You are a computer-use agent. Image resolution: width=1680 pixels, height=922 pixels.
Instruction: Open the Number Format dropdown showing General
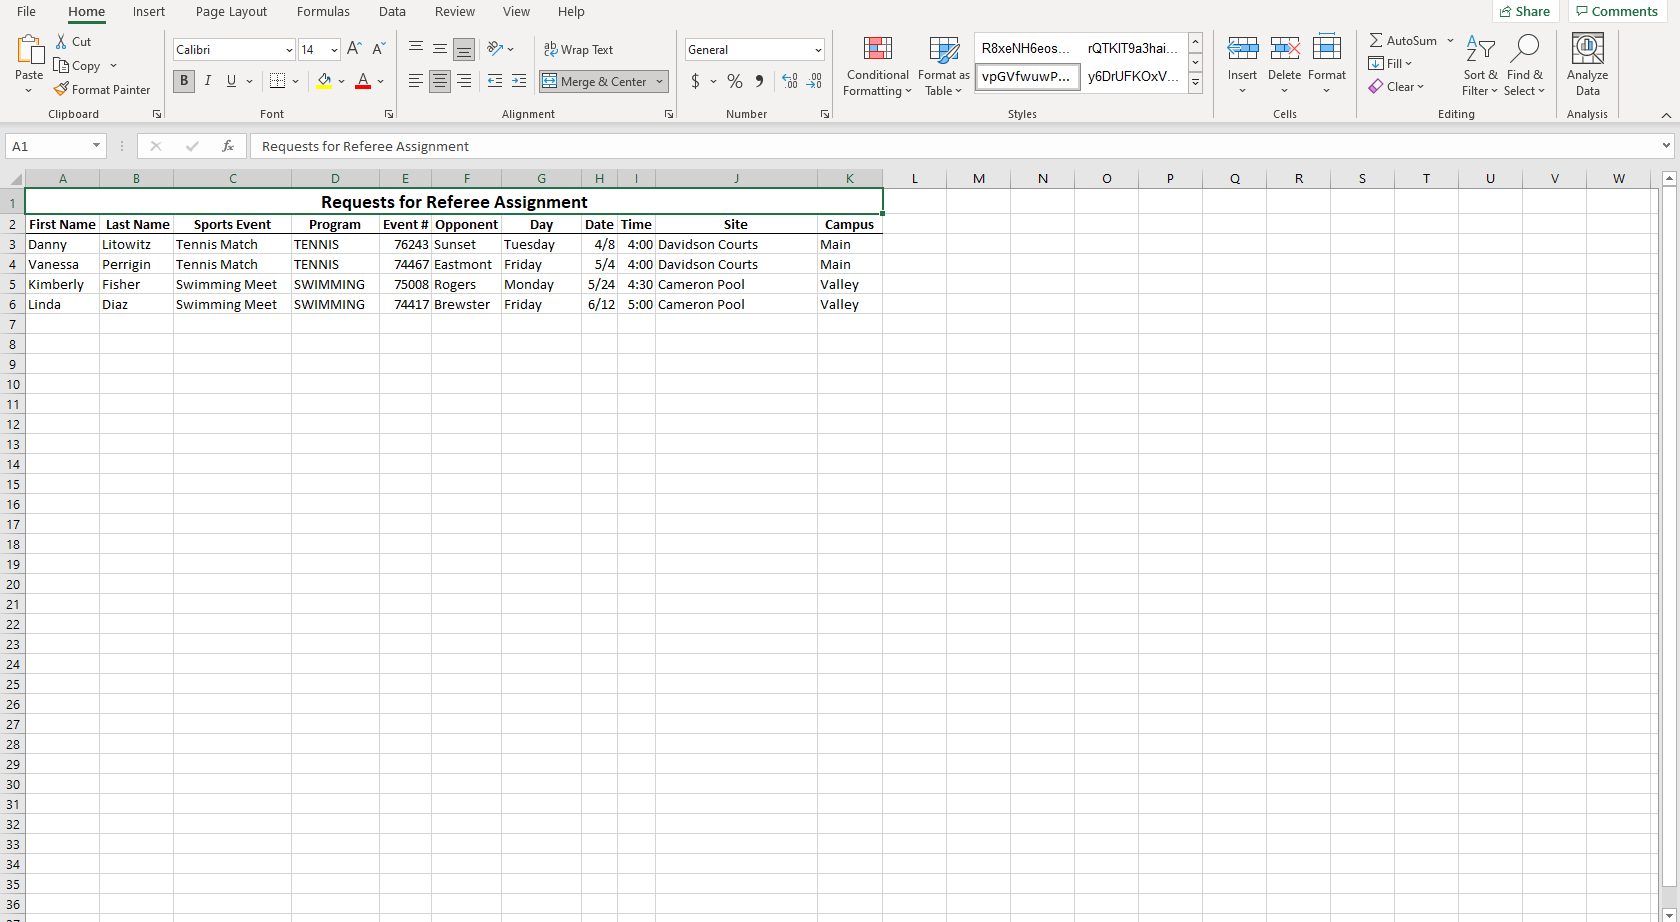818,49
